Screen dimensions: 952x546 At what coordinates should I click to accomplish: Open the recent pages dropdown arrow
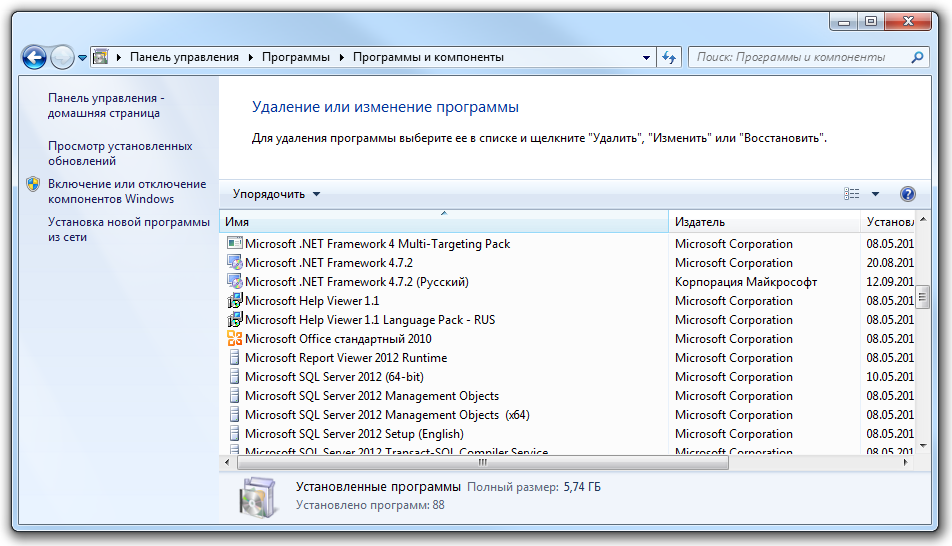(82, 58)
